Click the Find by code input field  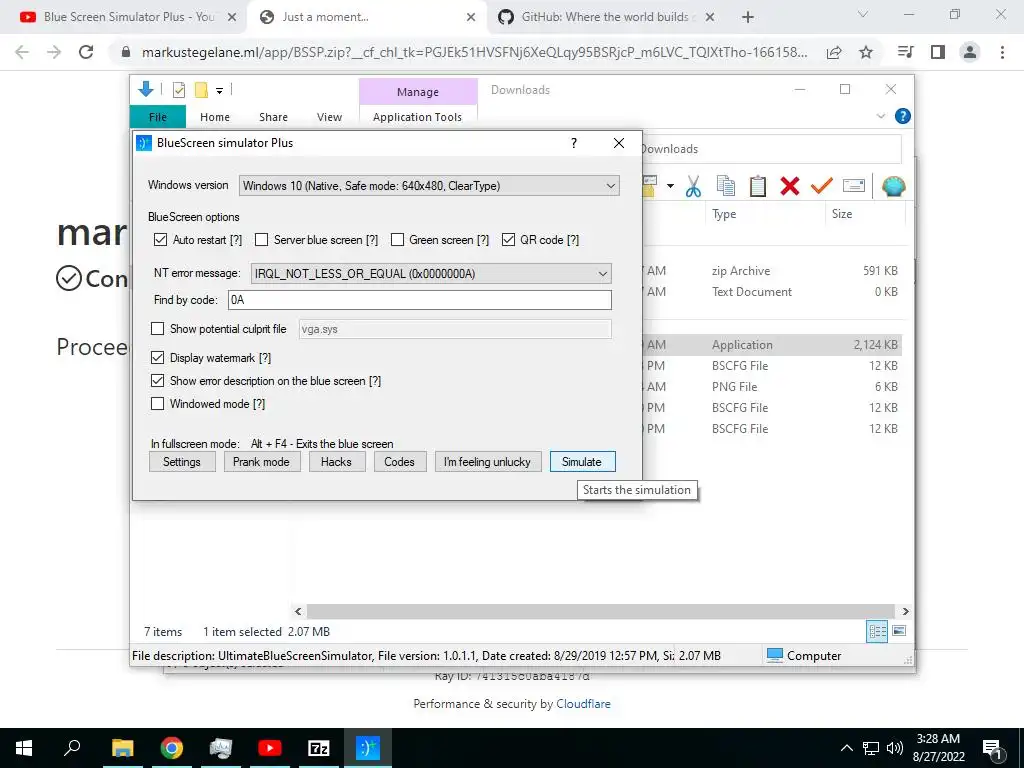pyautogui.click(x=420, y=300)
